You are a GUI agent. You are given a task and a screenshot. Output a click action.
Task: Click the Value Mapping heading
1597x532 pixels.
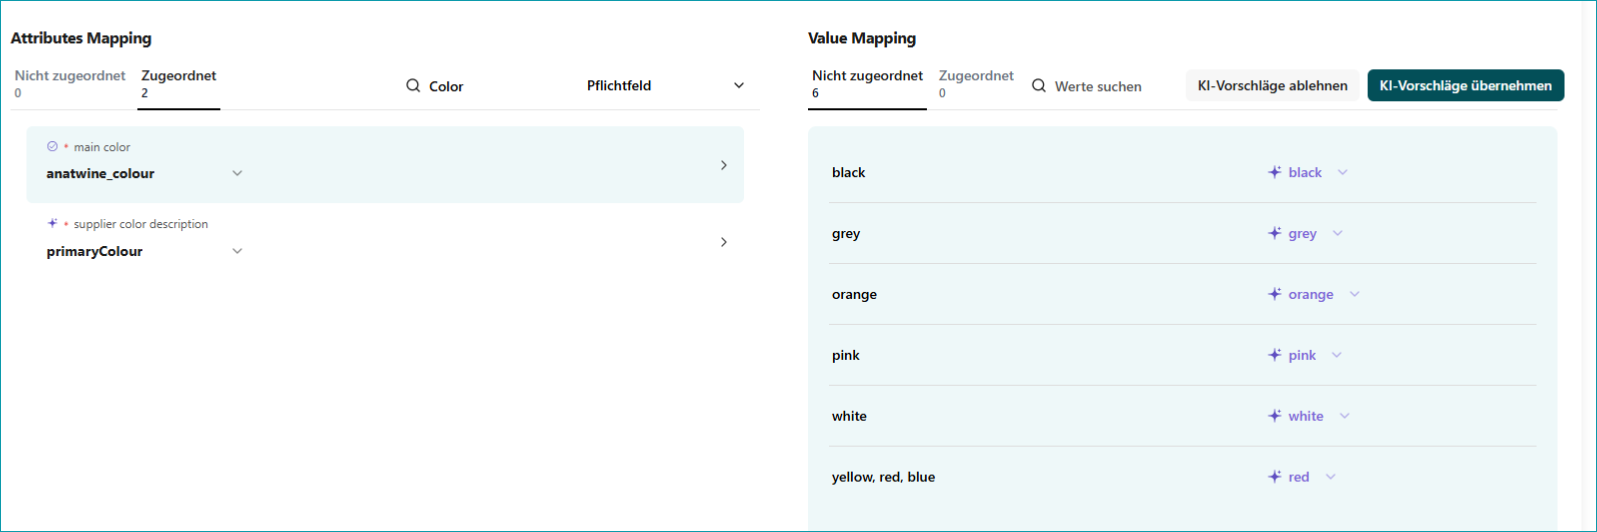pos(862,38)
